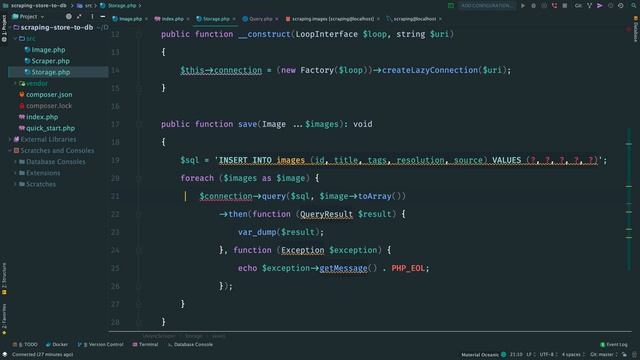Open the Structure side tool tab
The image size is (640, 360).
click(x=4, y=278)
